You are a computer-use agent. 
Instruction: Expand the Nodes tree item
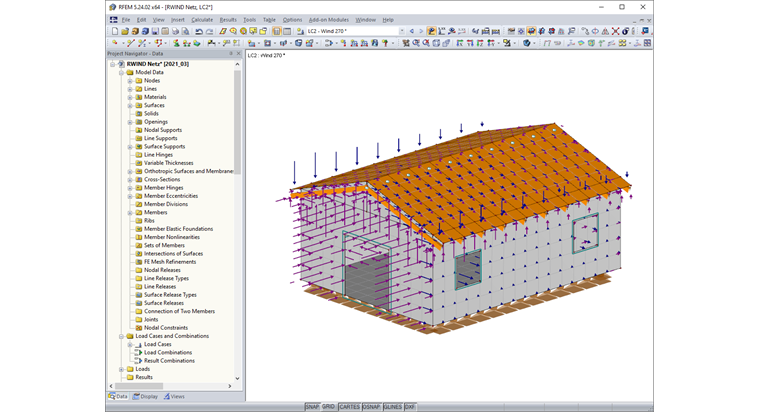(130, 80)
